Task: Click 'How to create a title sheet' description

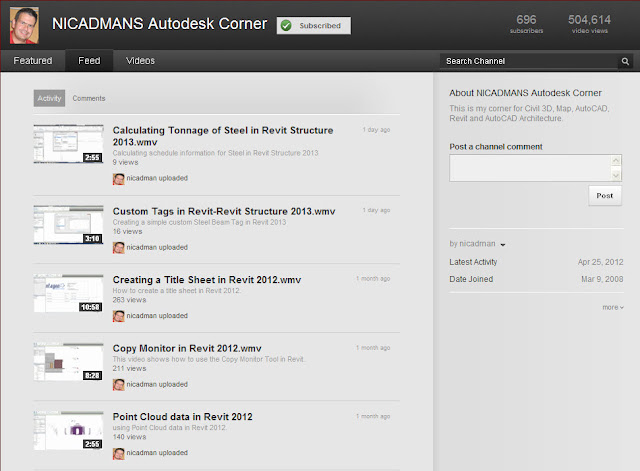Action: 177,291
